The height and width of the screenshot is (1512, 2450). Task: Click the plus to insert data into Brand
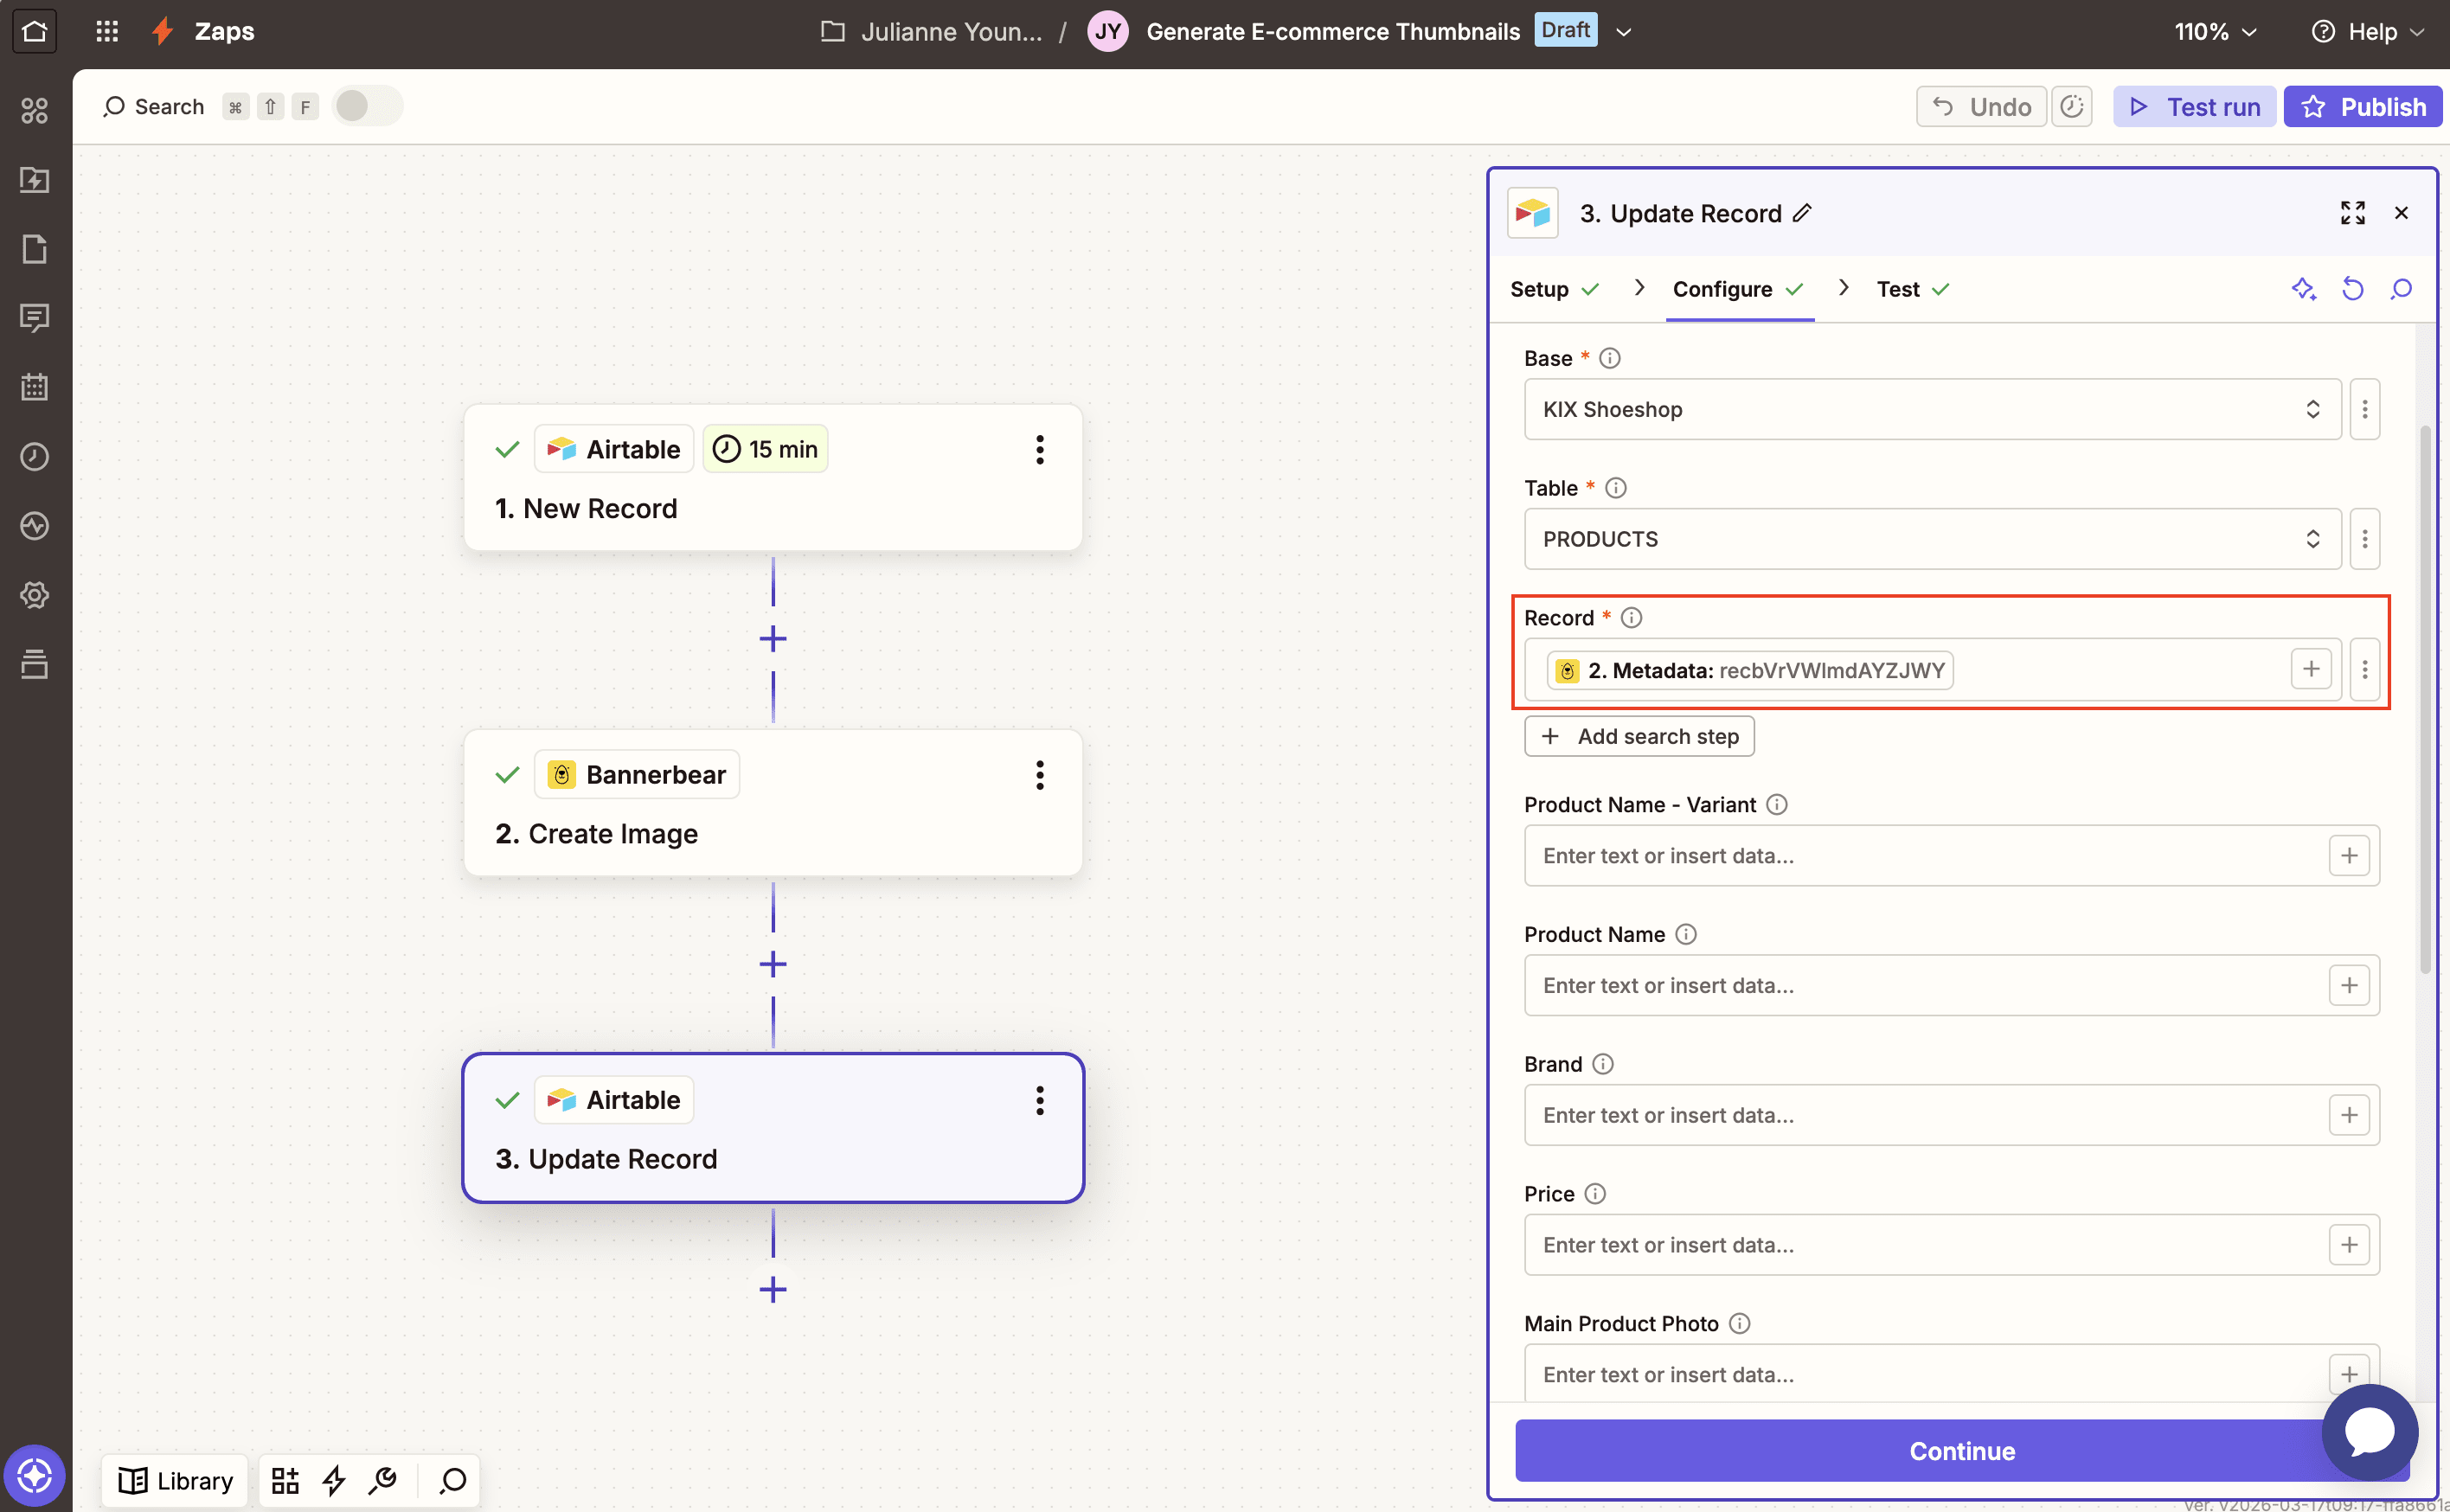[2349, 1115]
